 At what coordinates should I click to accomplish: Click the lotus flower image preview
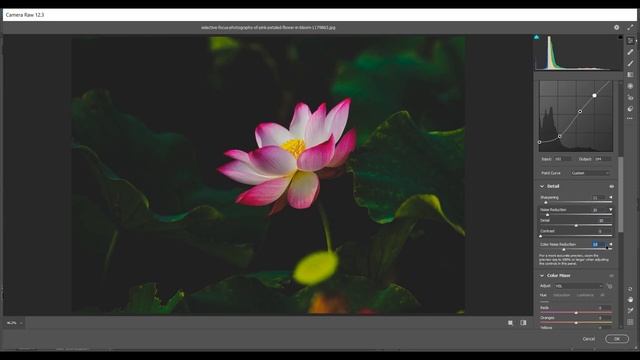click(x=268, y=175)
